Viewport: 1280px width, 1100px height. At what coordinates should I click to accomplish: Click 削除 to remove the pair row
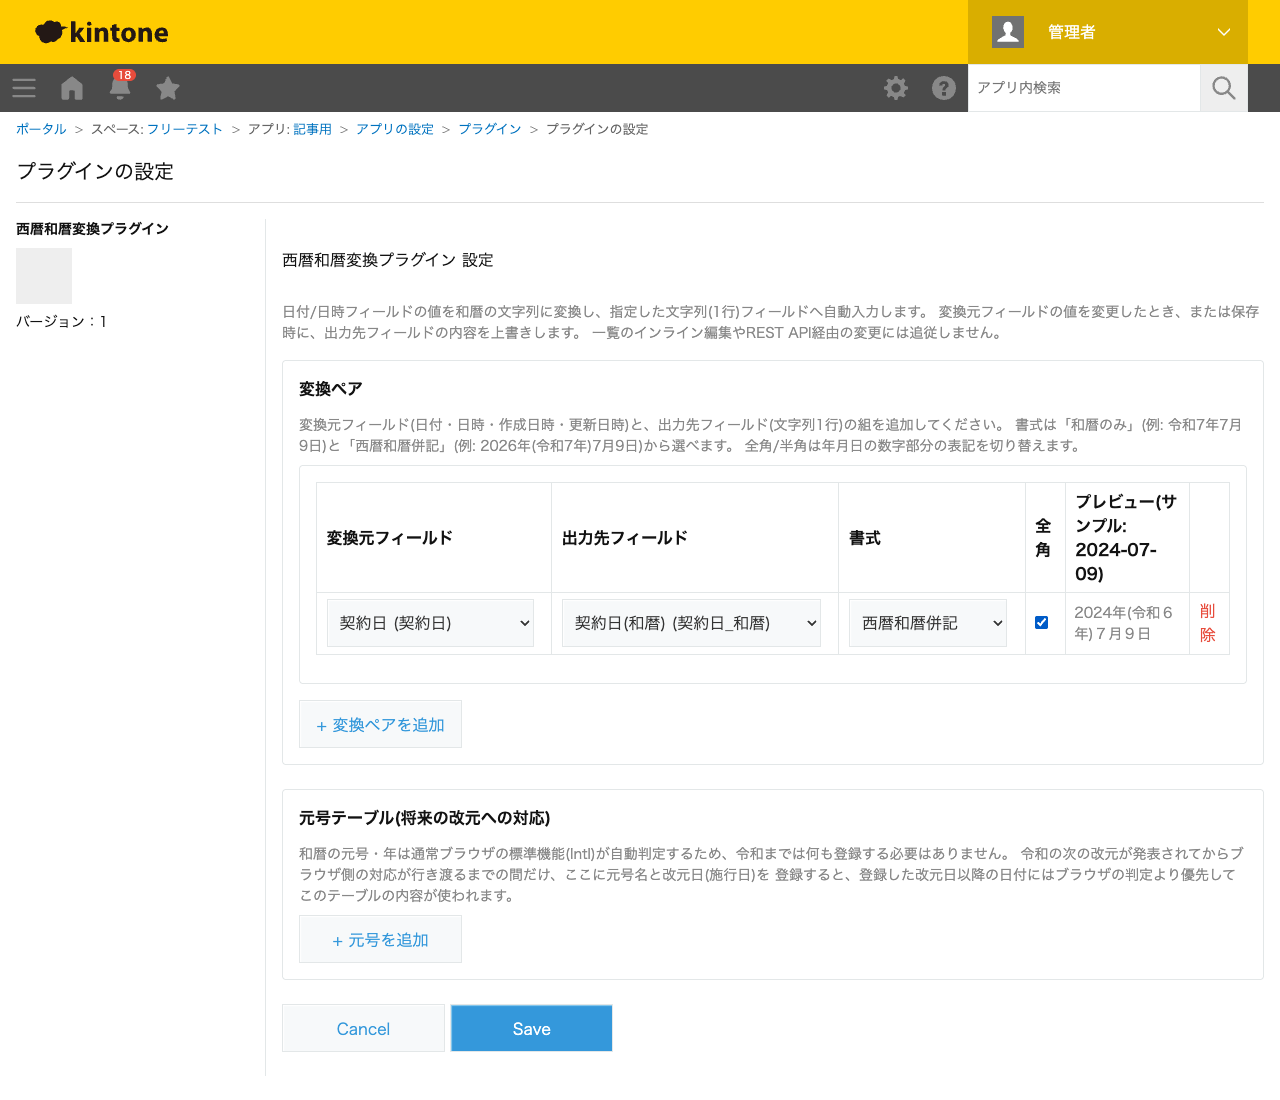[x=1208, y=623]
